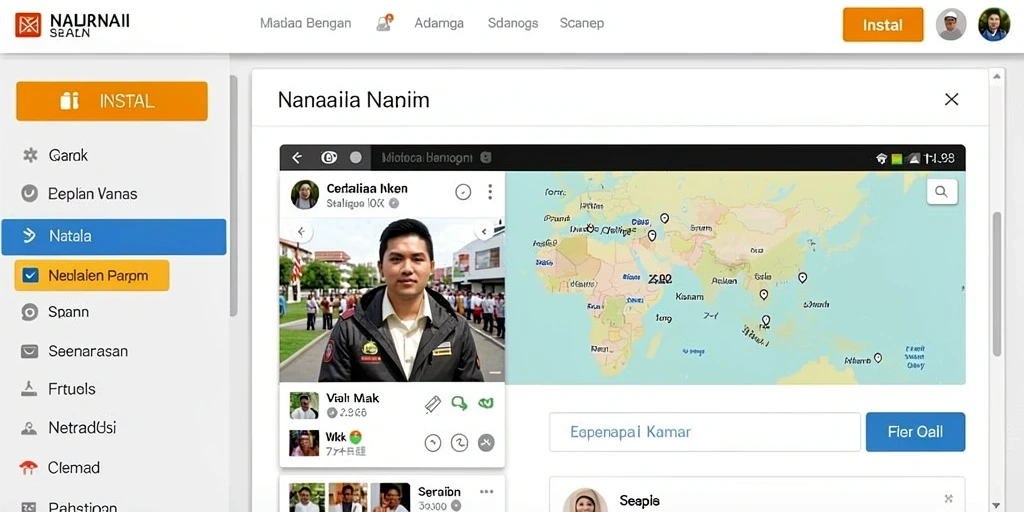Click the pencil edit icon for Viali Mak
The width and height of the screenshot is (1024, 512).
[x=432, y=405]
